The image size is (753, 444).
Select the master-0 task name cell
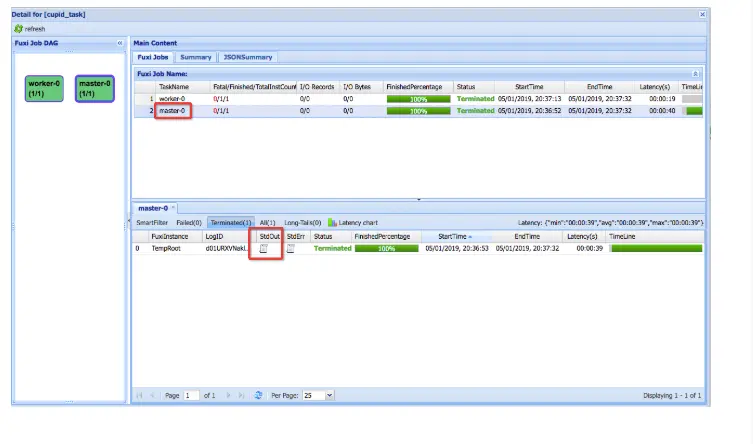pos(172,111)
